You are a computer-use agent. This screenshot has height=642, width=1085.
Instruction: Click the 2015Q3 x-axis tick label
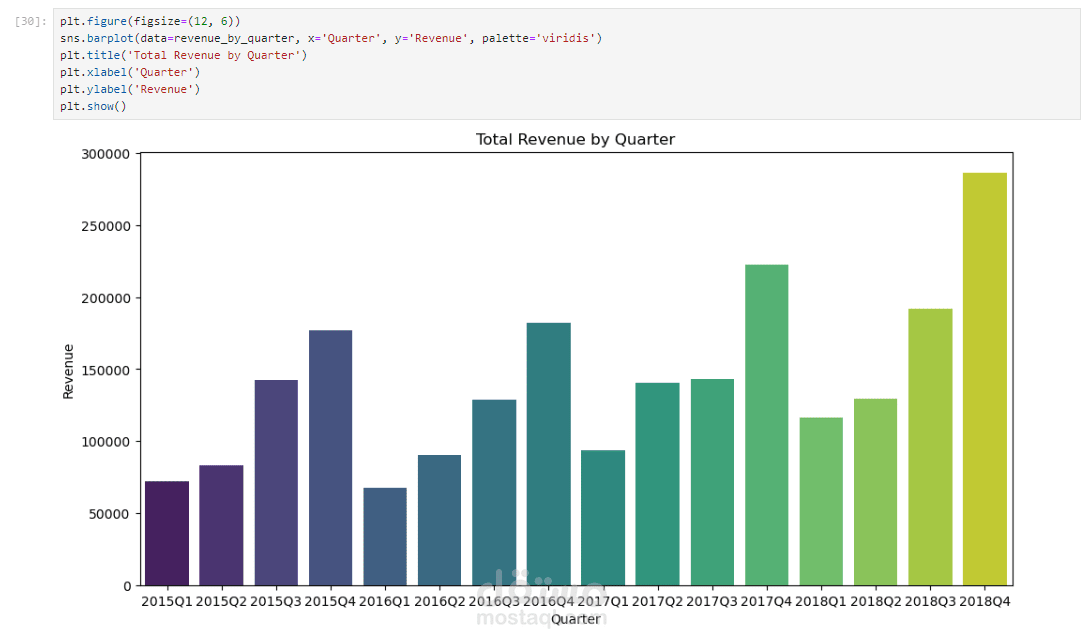pos(276,601)
